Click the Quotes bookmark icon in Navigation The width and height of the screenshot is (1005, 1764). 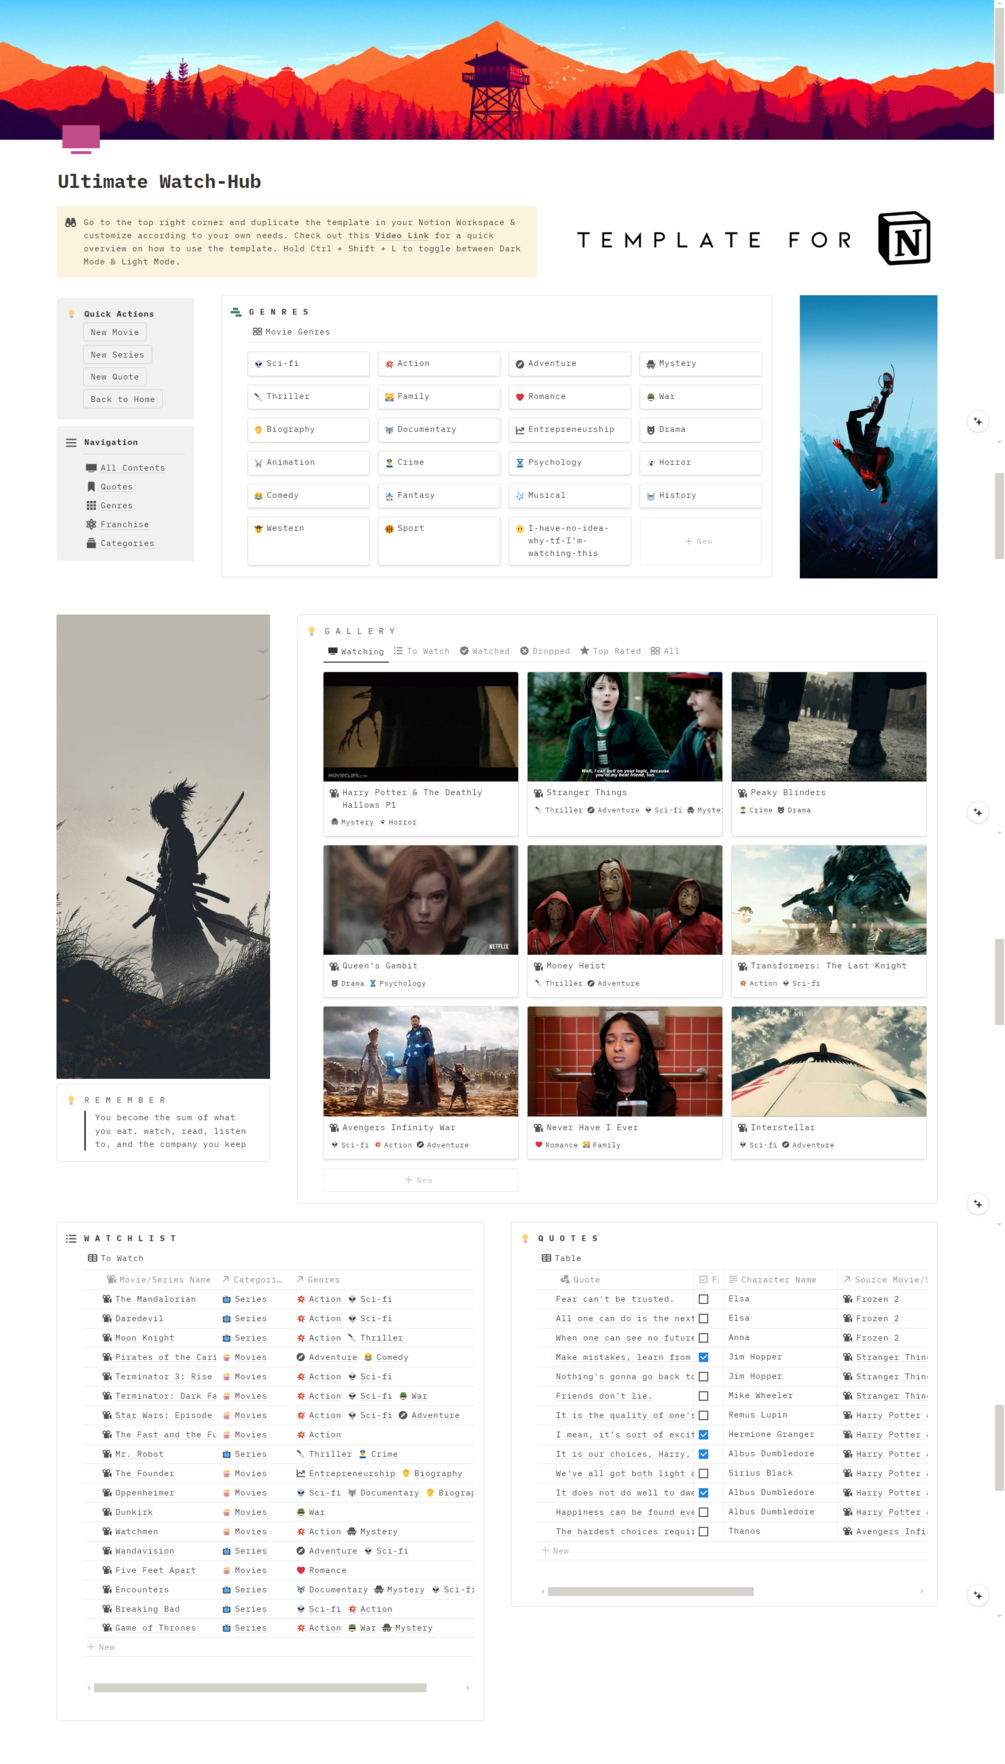tap(91, 487)
